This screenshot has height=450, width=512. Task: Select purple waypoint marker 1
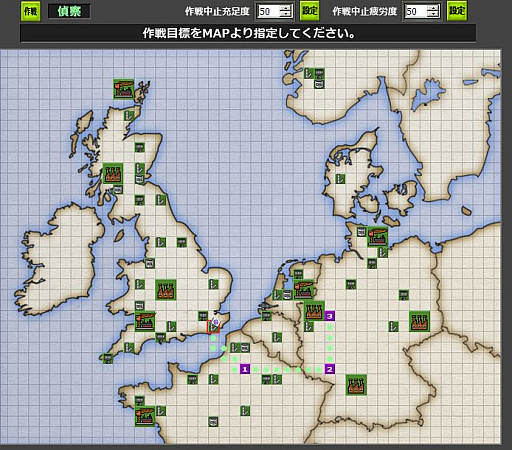pyautogui.click(x=245, y=369)
